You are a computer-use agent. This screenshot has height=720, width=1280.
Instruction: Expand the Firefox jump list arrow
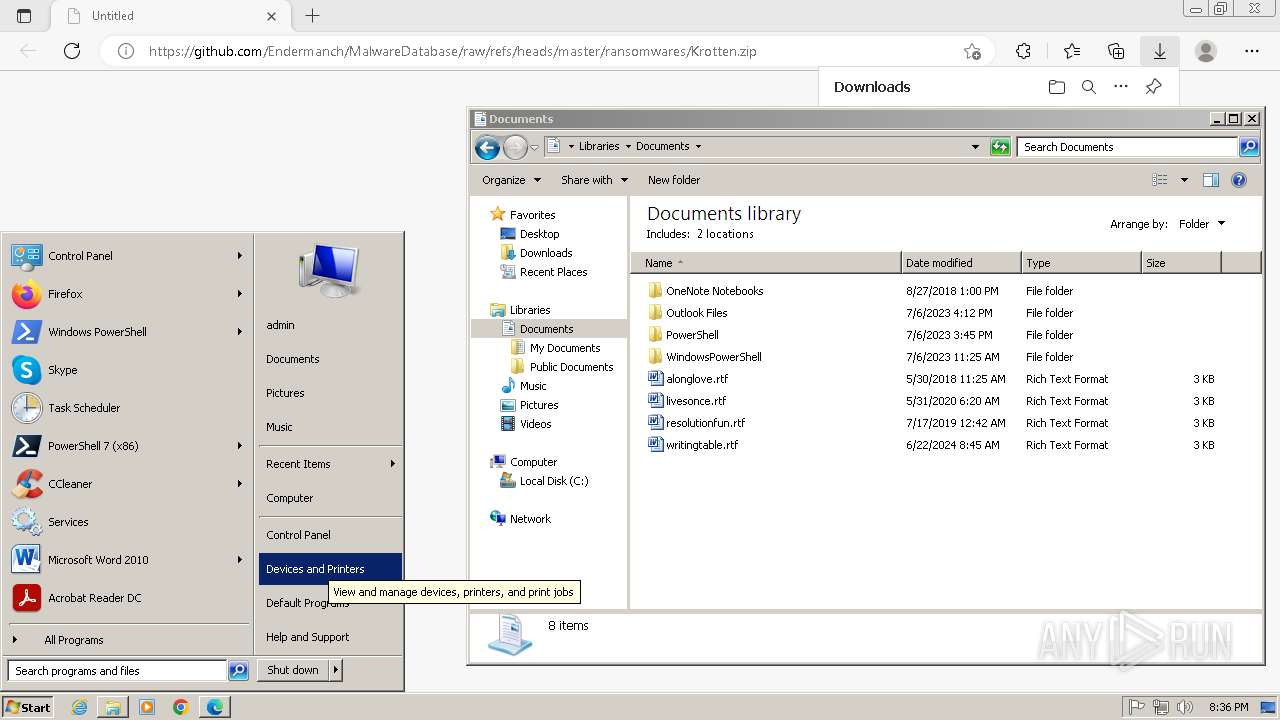[x=239, y=294]
